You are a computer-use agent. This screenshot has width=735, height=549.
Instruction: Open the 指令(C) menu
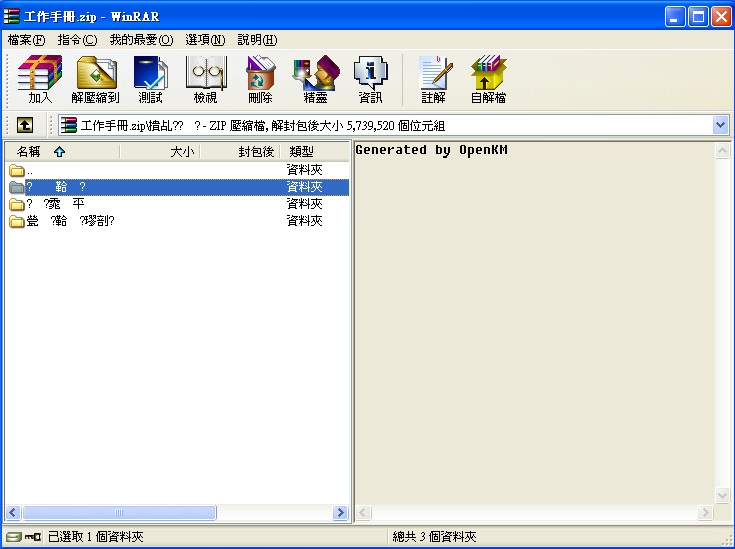(x=77, y=40)
